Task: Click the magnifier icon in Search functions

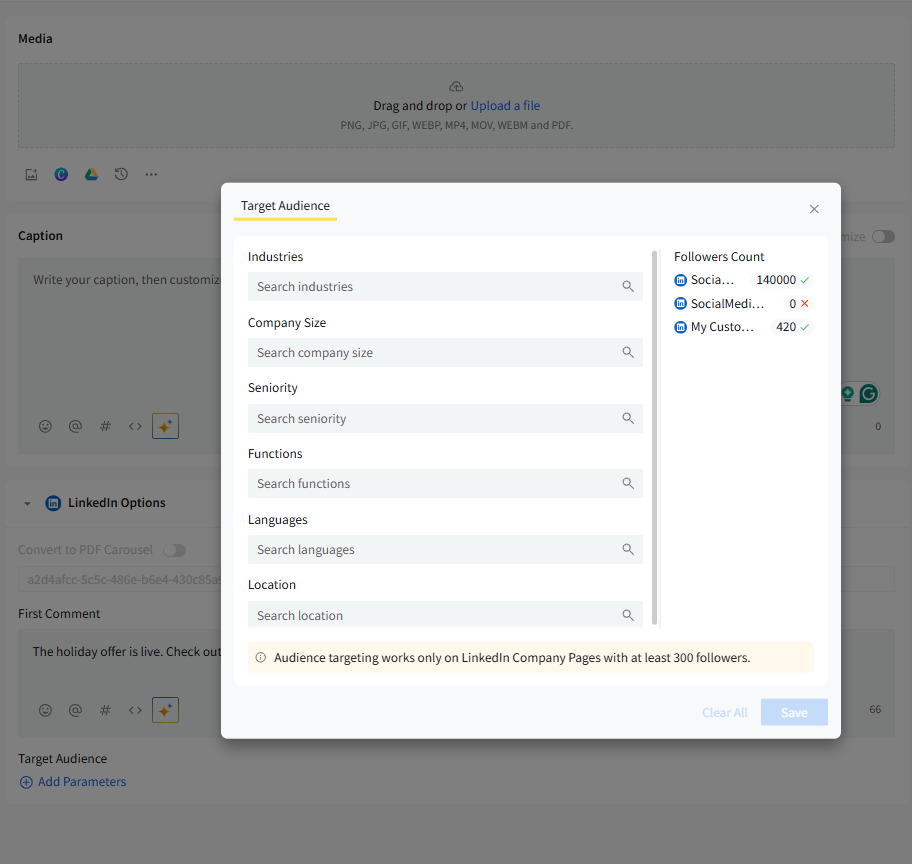Action: point(628,483)
